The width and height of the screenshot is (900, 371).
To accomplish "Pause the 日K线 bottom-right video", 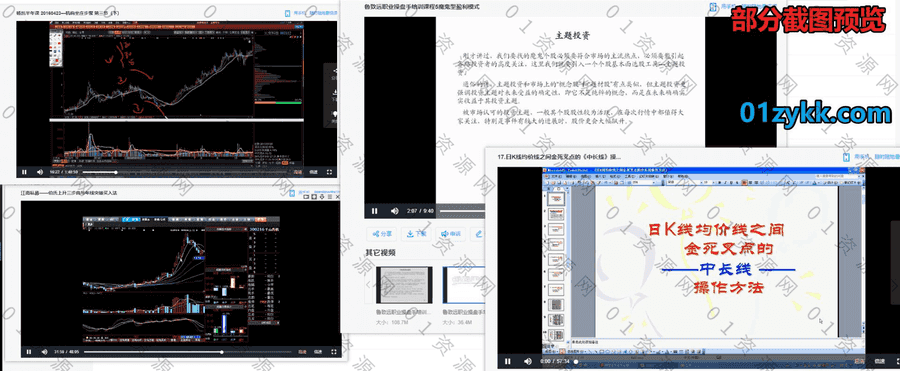I will click(x=507, y=361).
